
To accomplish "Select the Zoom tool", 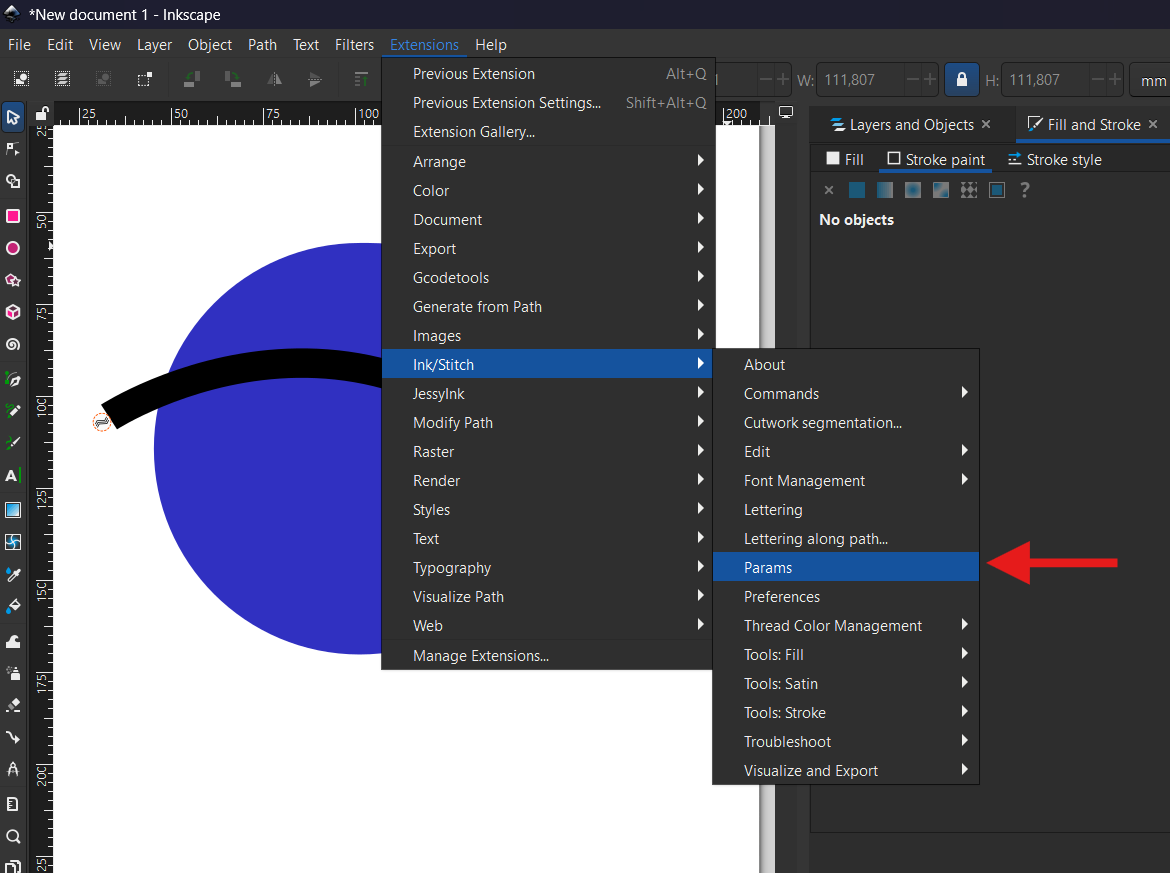I will (x=13, y=836).
